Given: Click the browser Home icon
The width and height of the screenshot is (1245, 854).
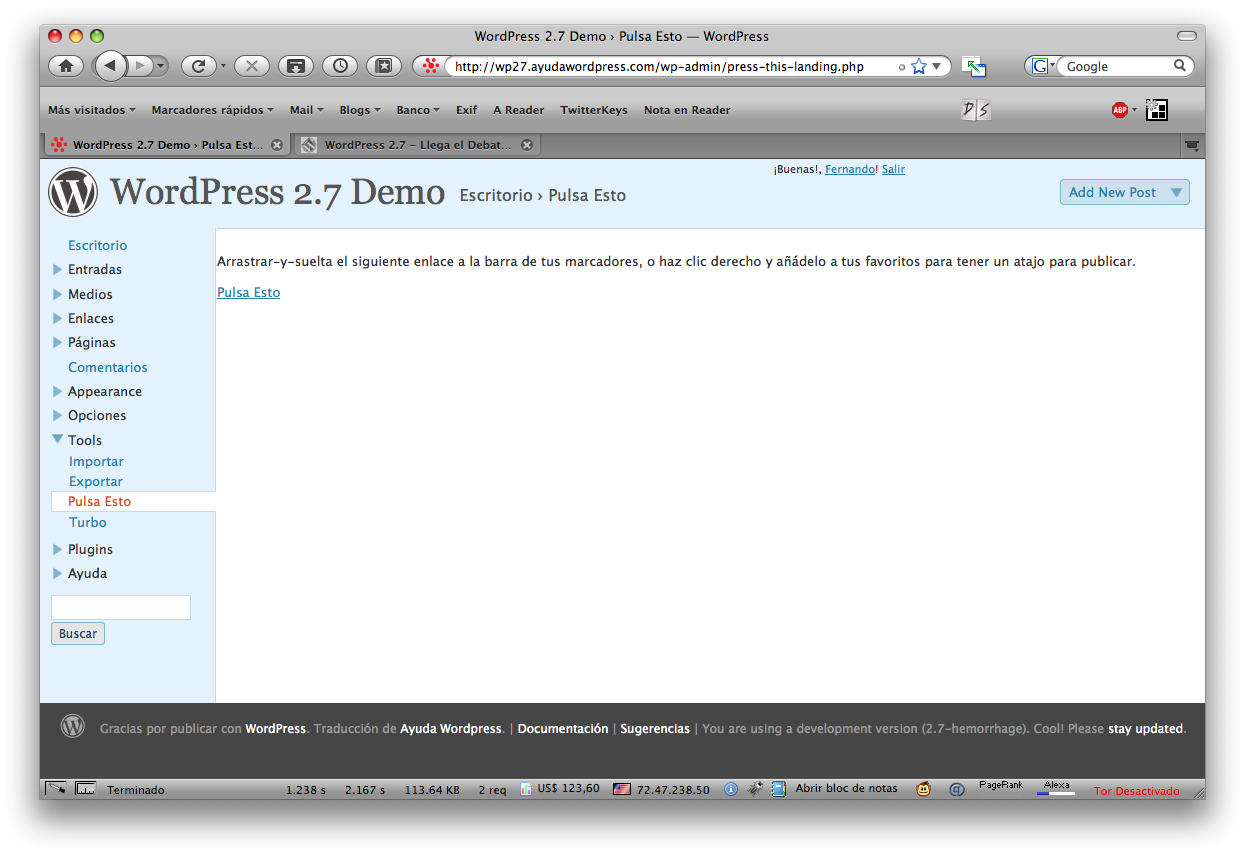Looking at the screenshot, I should [x=65, y=66].
